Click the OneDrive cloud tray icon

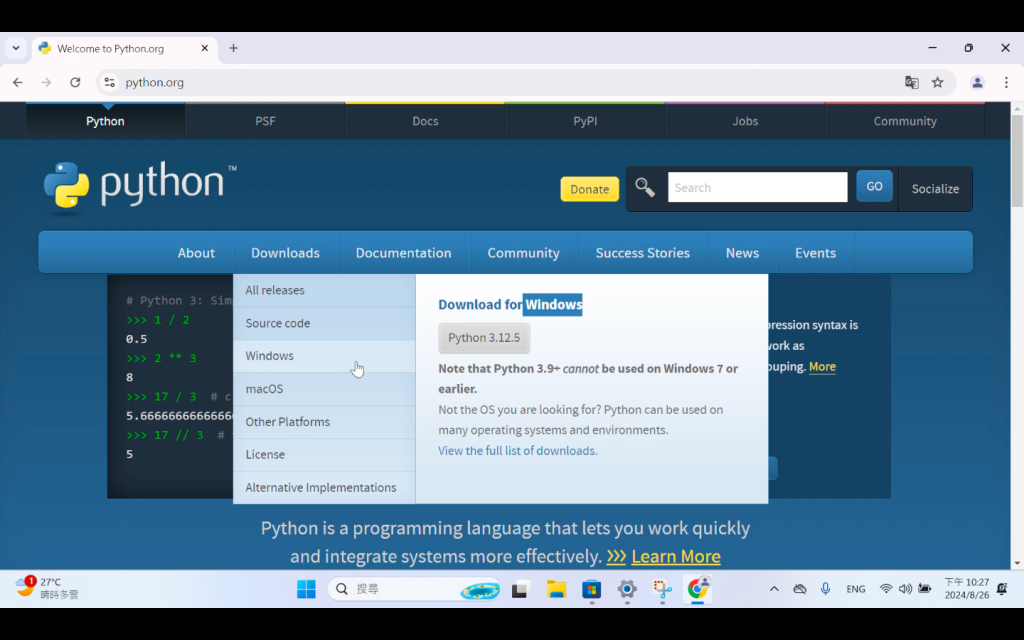pos(799,589)
